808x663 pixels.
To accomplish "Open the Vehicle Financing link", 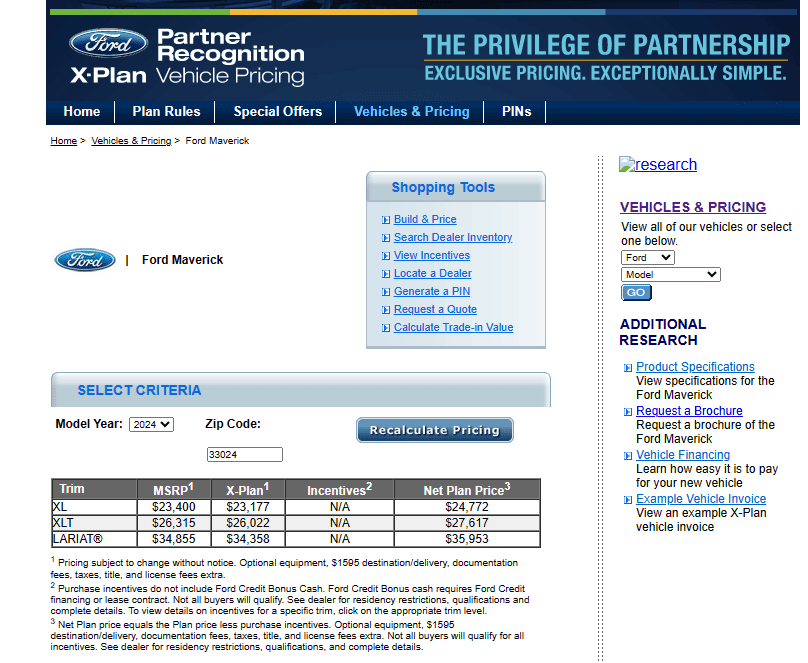I will [x=683, y=455].
